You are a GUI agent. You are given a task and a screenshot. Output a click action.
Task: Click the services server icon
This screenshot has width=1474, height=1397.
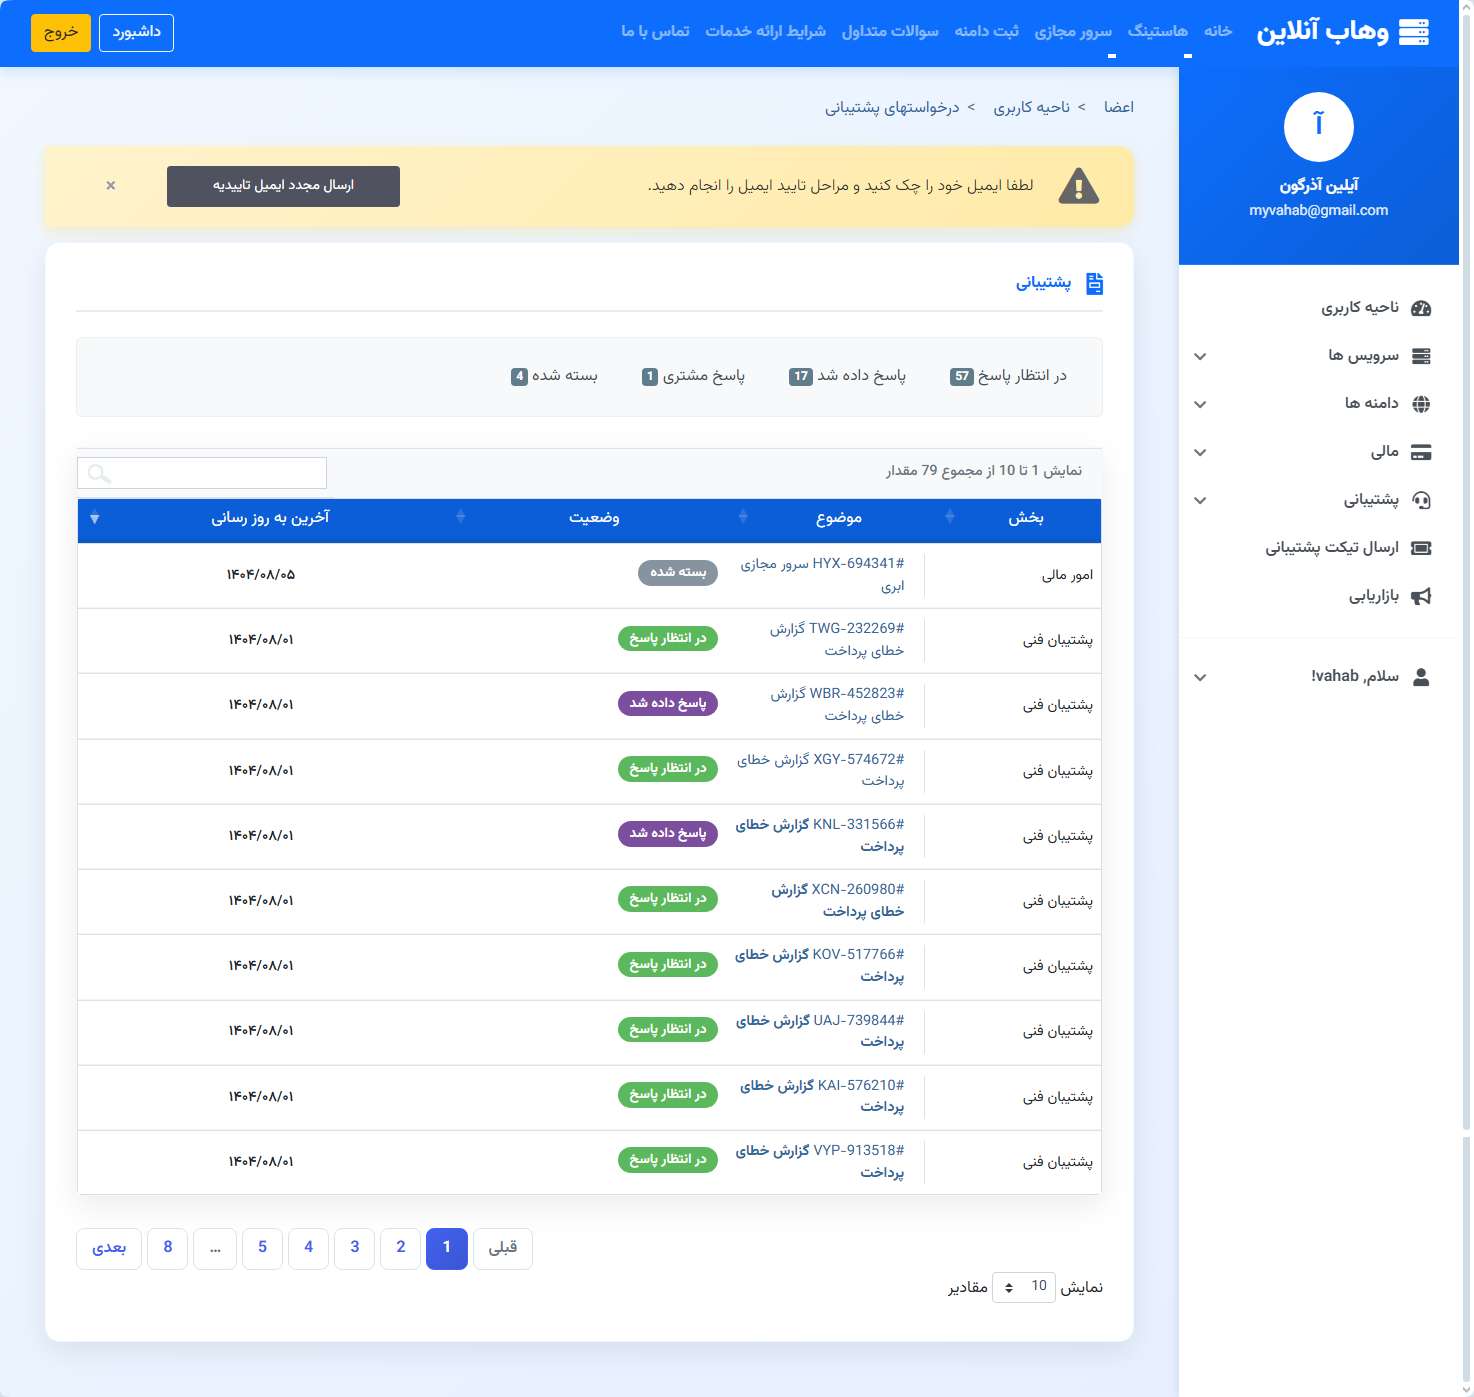point(1421,356)
